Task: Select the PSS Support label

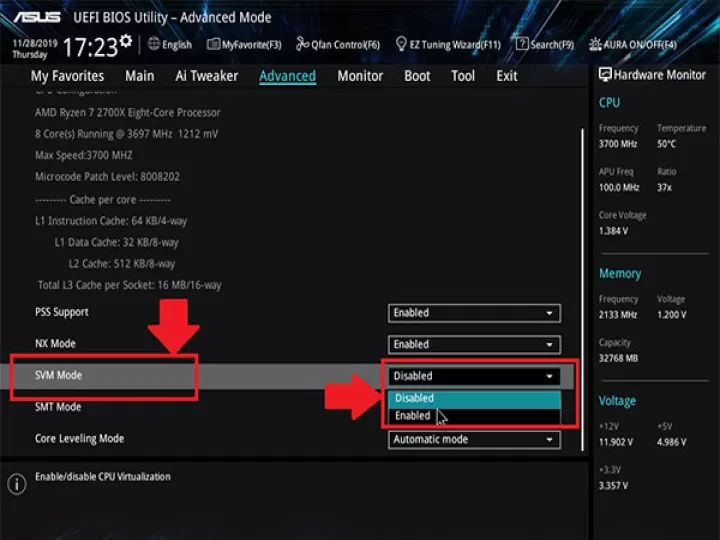Action: point(62,312)
